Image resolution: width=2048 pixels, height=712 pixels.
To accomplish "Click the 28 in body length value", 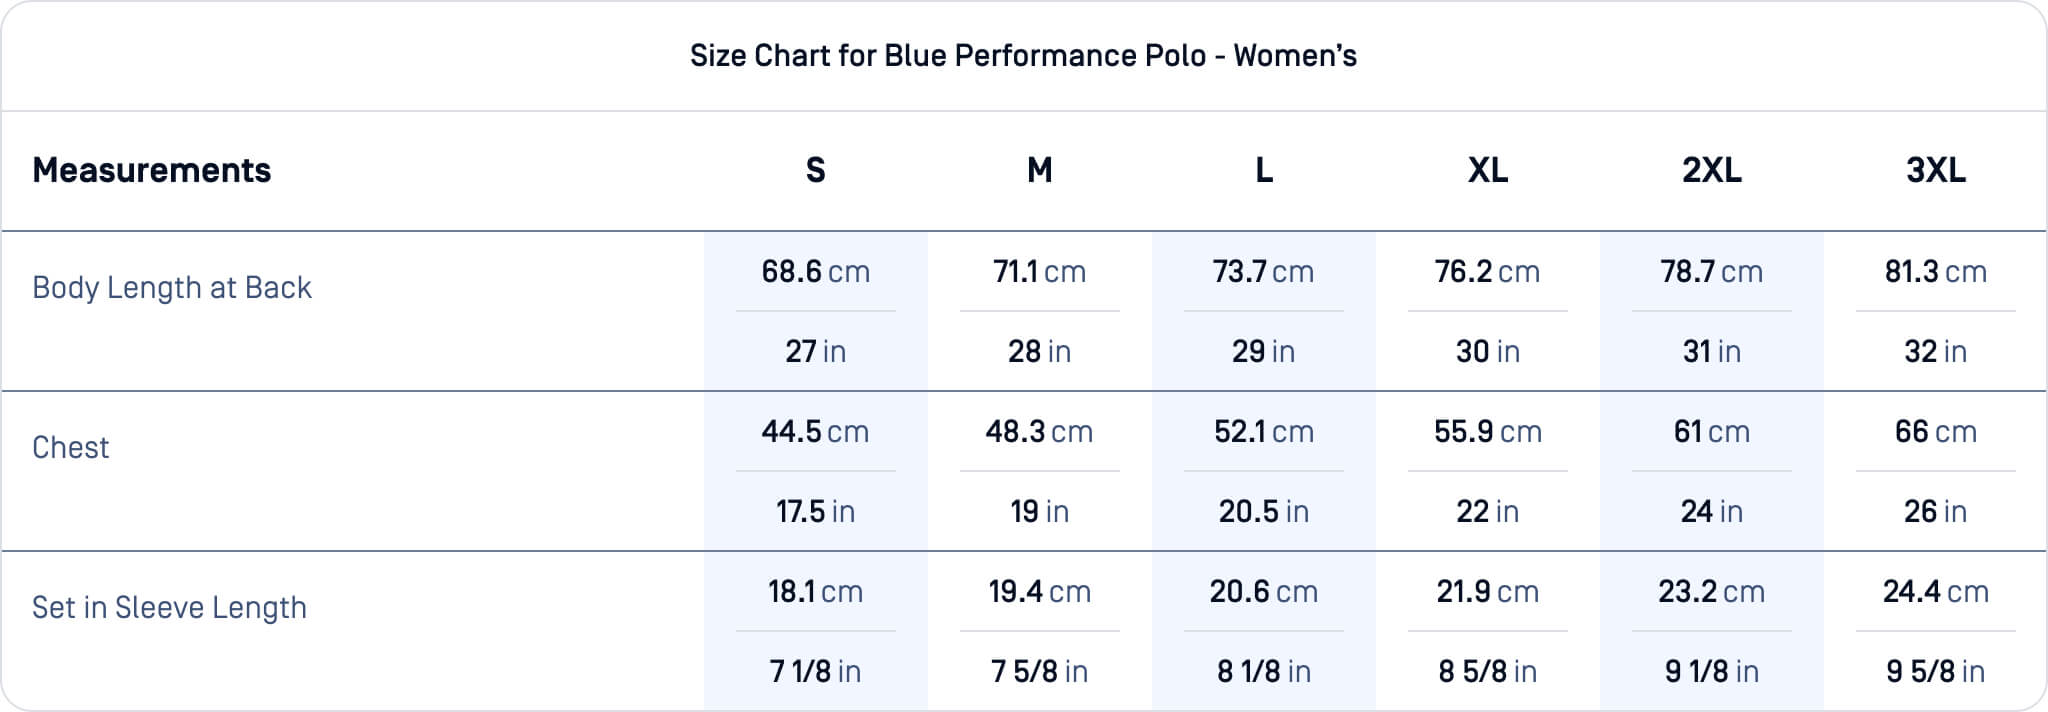I will pos(1039,351).
